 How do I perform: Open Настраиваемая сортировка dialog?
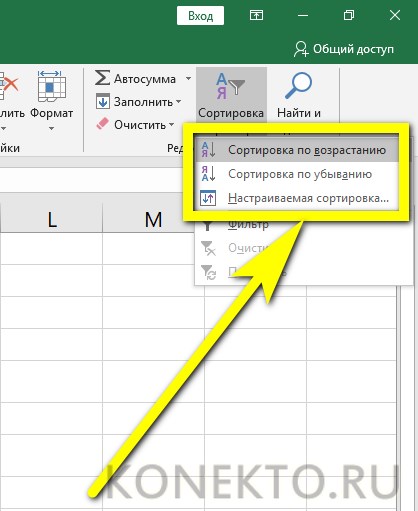pos(297,198)
